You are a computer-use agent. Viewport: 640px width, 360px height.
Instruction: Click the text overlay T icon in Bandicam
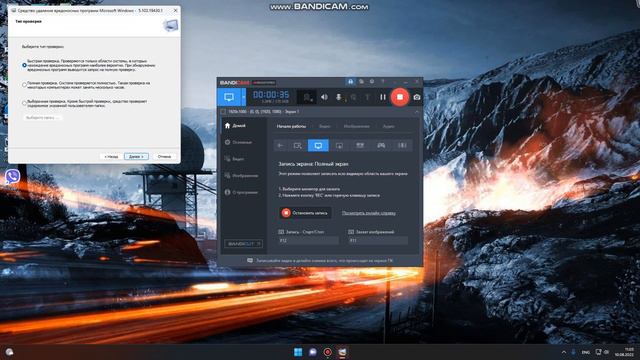[x=367, y=97]
